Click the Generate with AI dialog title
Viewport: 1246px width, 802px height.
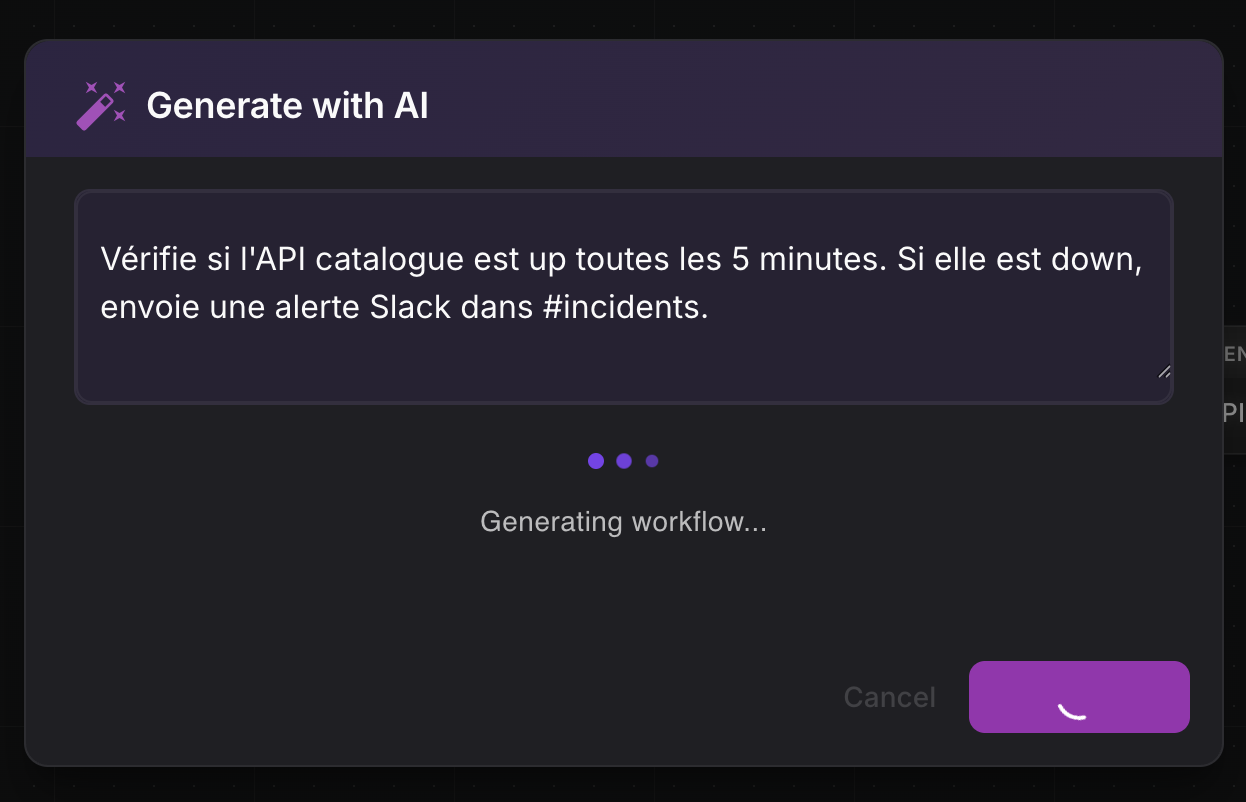(288, 105)
